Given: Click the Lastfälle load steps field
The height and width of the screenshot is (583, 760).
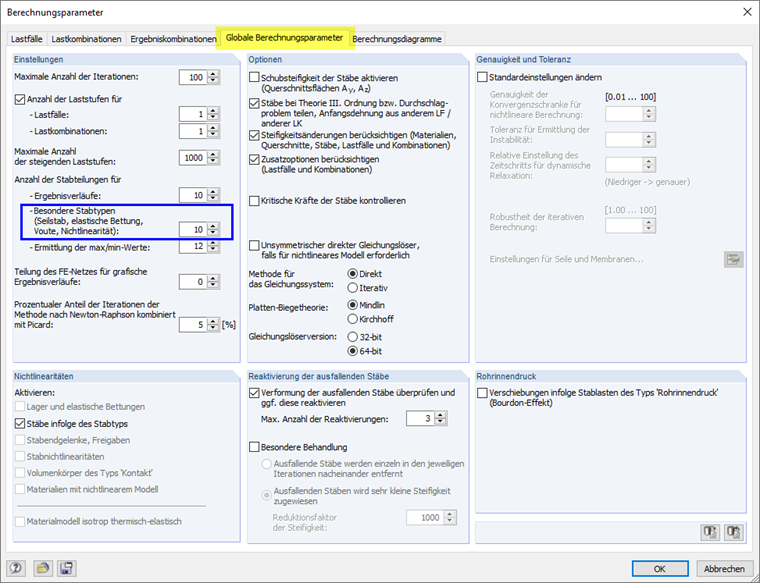Looking at the screenshot, I should tap(193, 114).
